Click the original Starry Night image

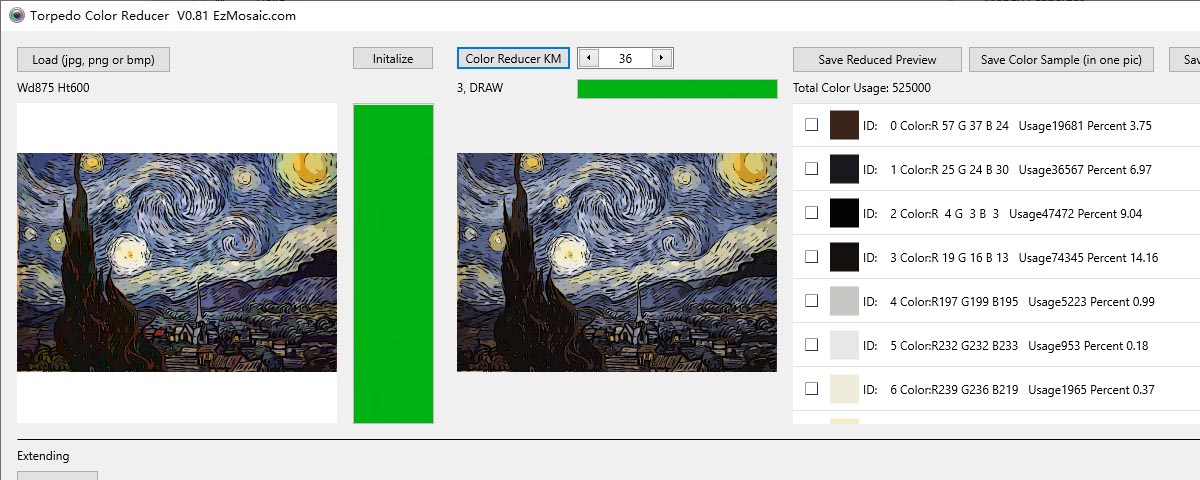click(177, 262)
